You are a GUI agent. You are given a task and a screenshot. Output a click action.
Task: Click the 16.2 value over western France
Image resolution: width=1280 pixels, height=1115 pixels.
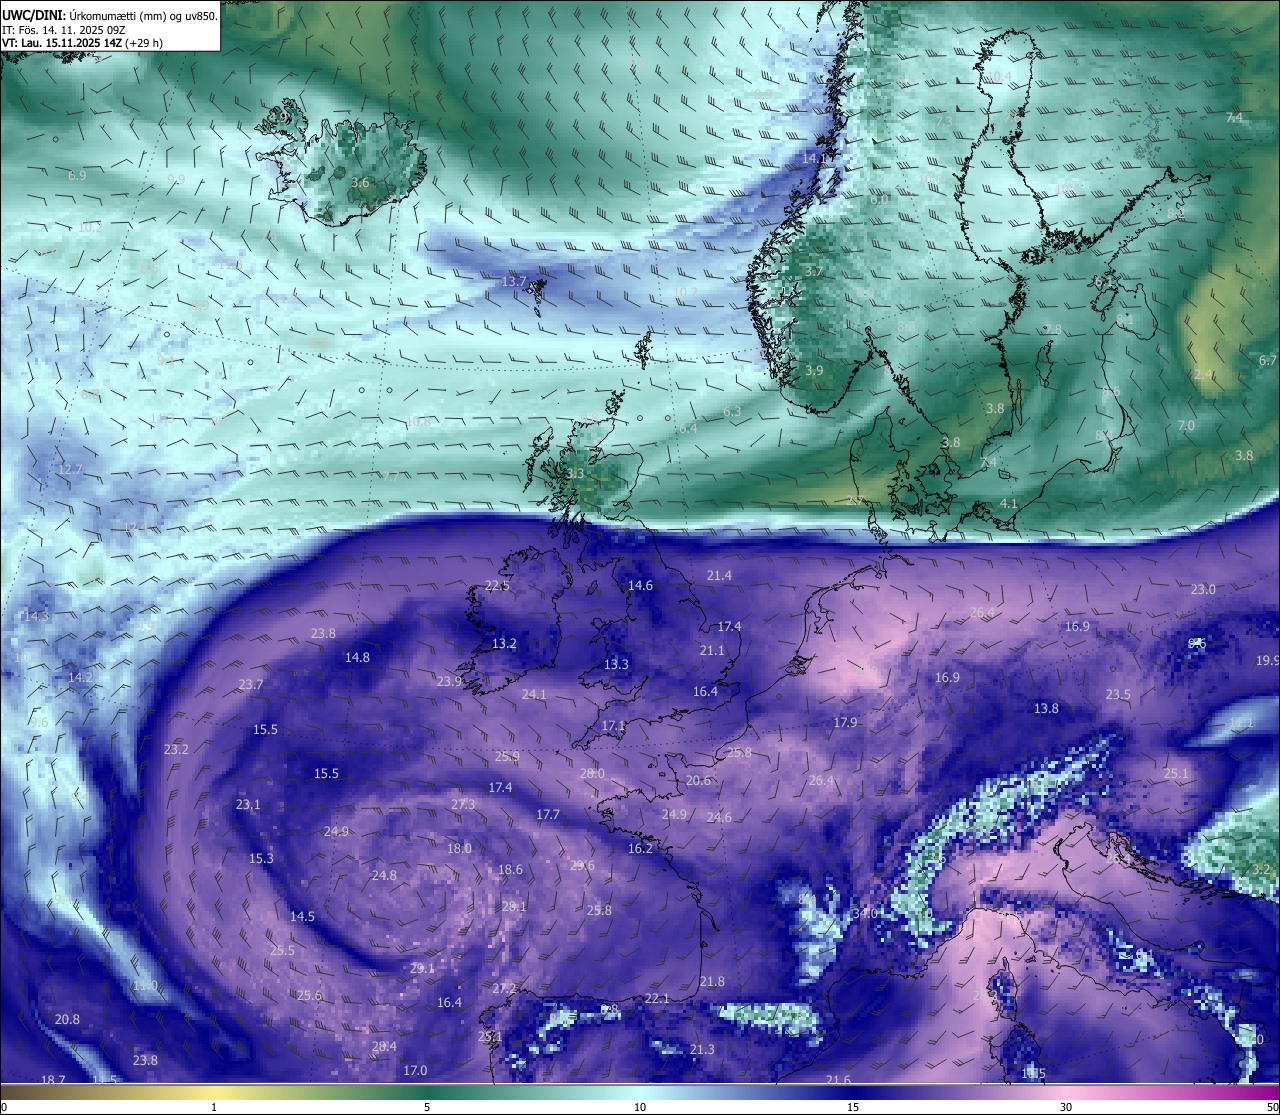click(640, 849)
